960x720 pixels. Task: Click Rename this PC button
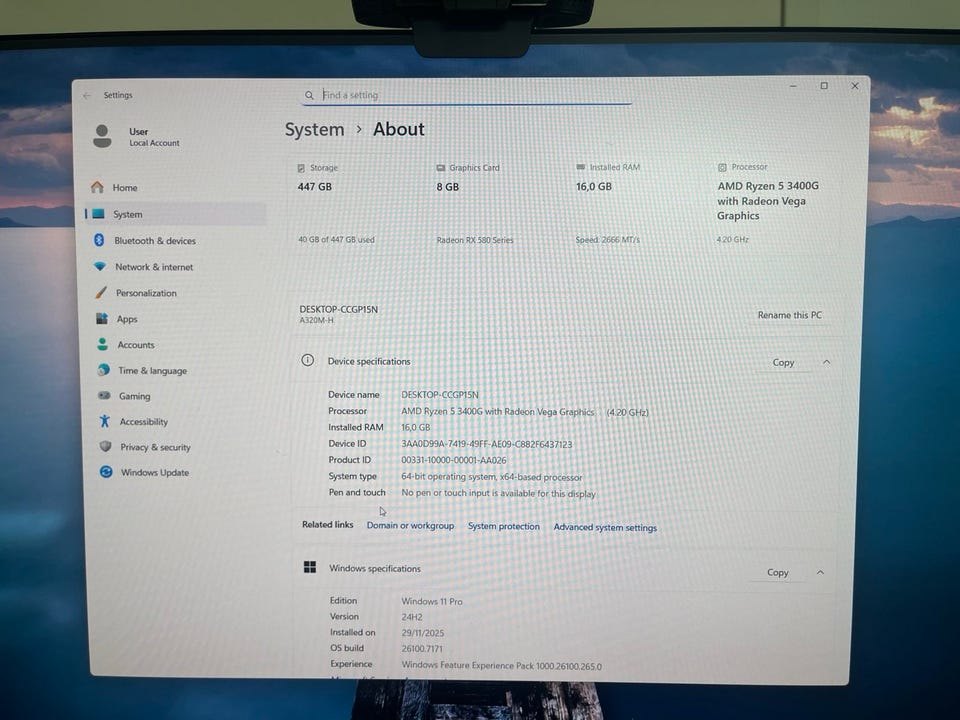(789, 315)
